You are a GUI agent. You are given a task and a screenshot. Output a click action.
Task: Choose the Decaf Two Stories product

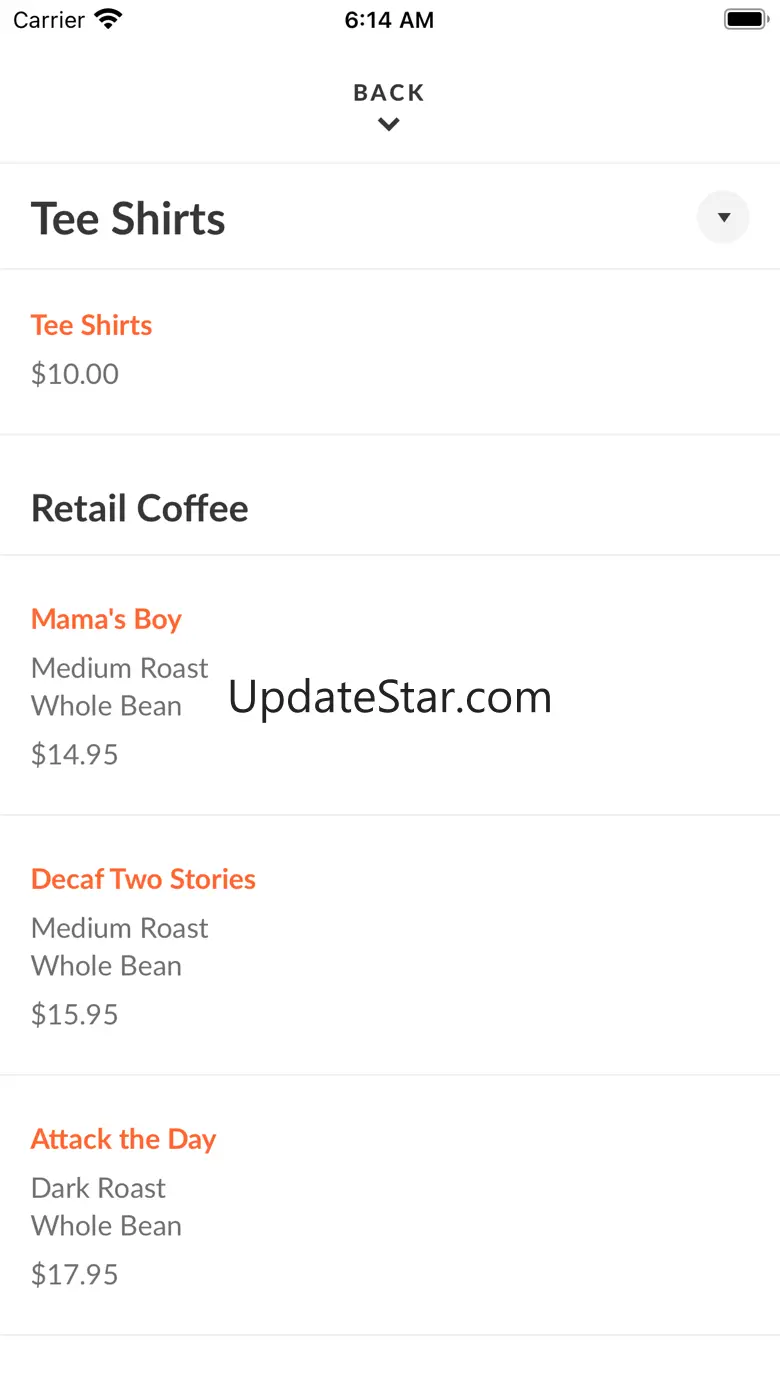(143, 879)
